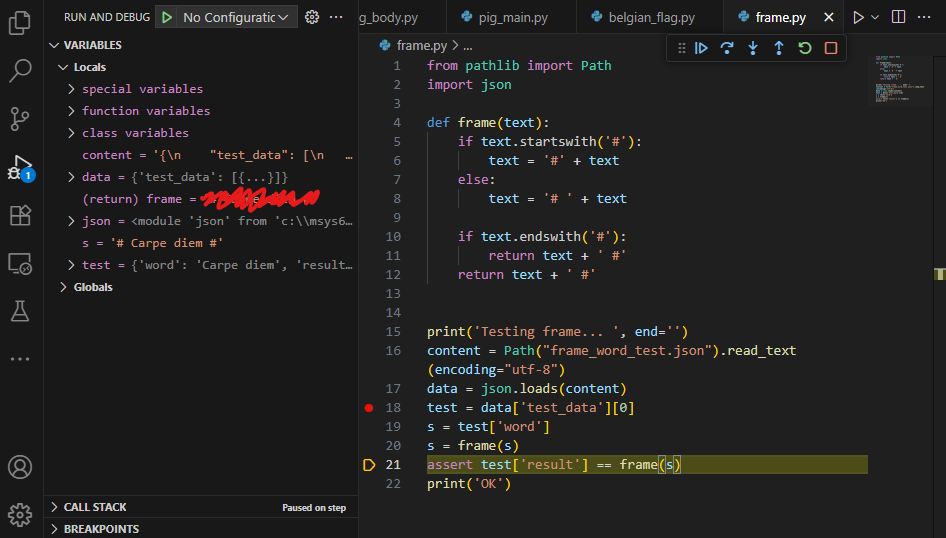The width and height of the screenshot is (946, 538).
Task: Expand the BREAKPOINTS section
Action: [x=54, y=529]
